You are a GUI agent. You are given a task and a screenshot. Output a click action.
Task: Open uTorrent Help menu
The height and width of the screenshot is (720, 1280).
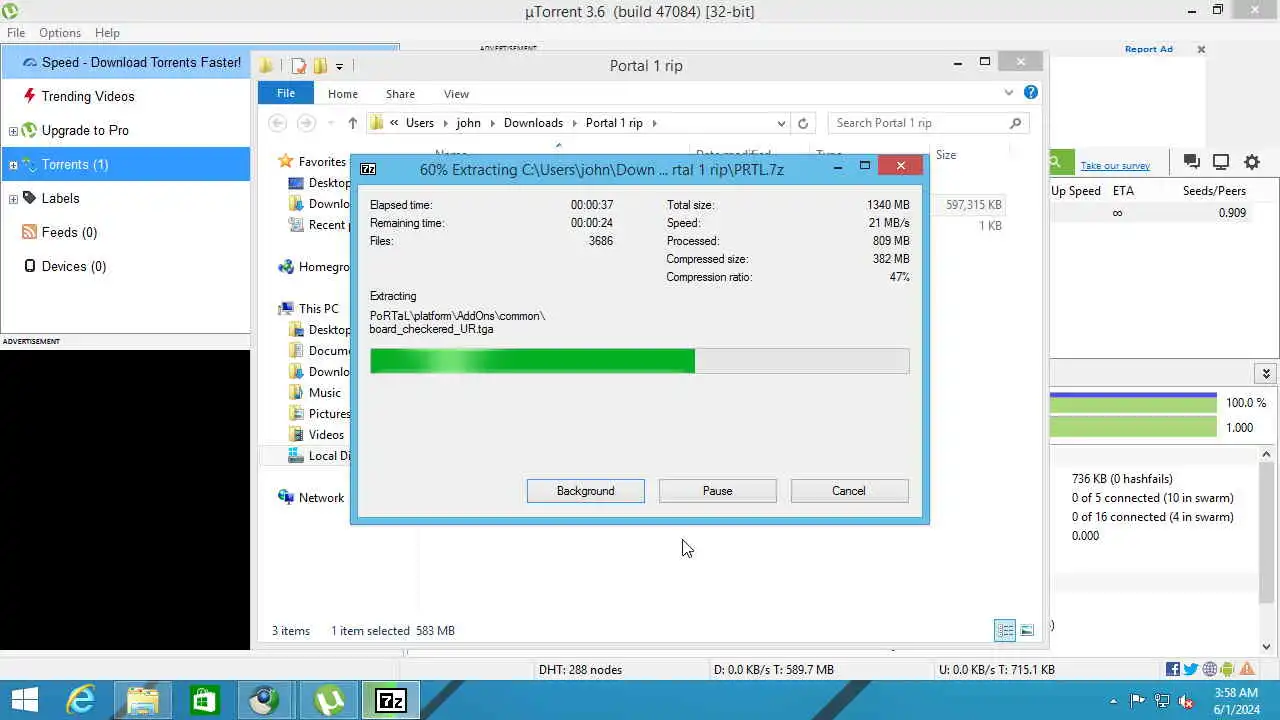coord(107,33)
